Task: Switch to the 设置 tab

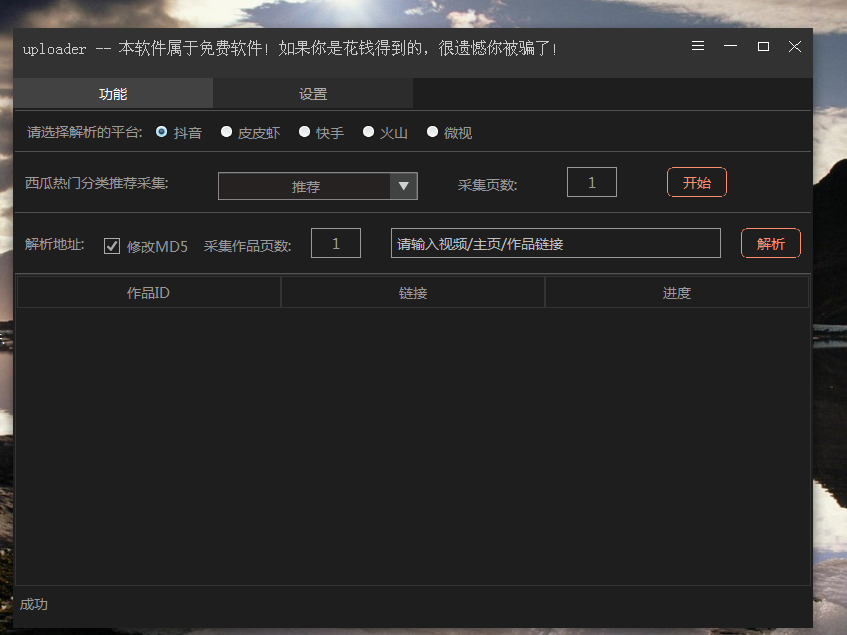Action: tap(313, 93)
